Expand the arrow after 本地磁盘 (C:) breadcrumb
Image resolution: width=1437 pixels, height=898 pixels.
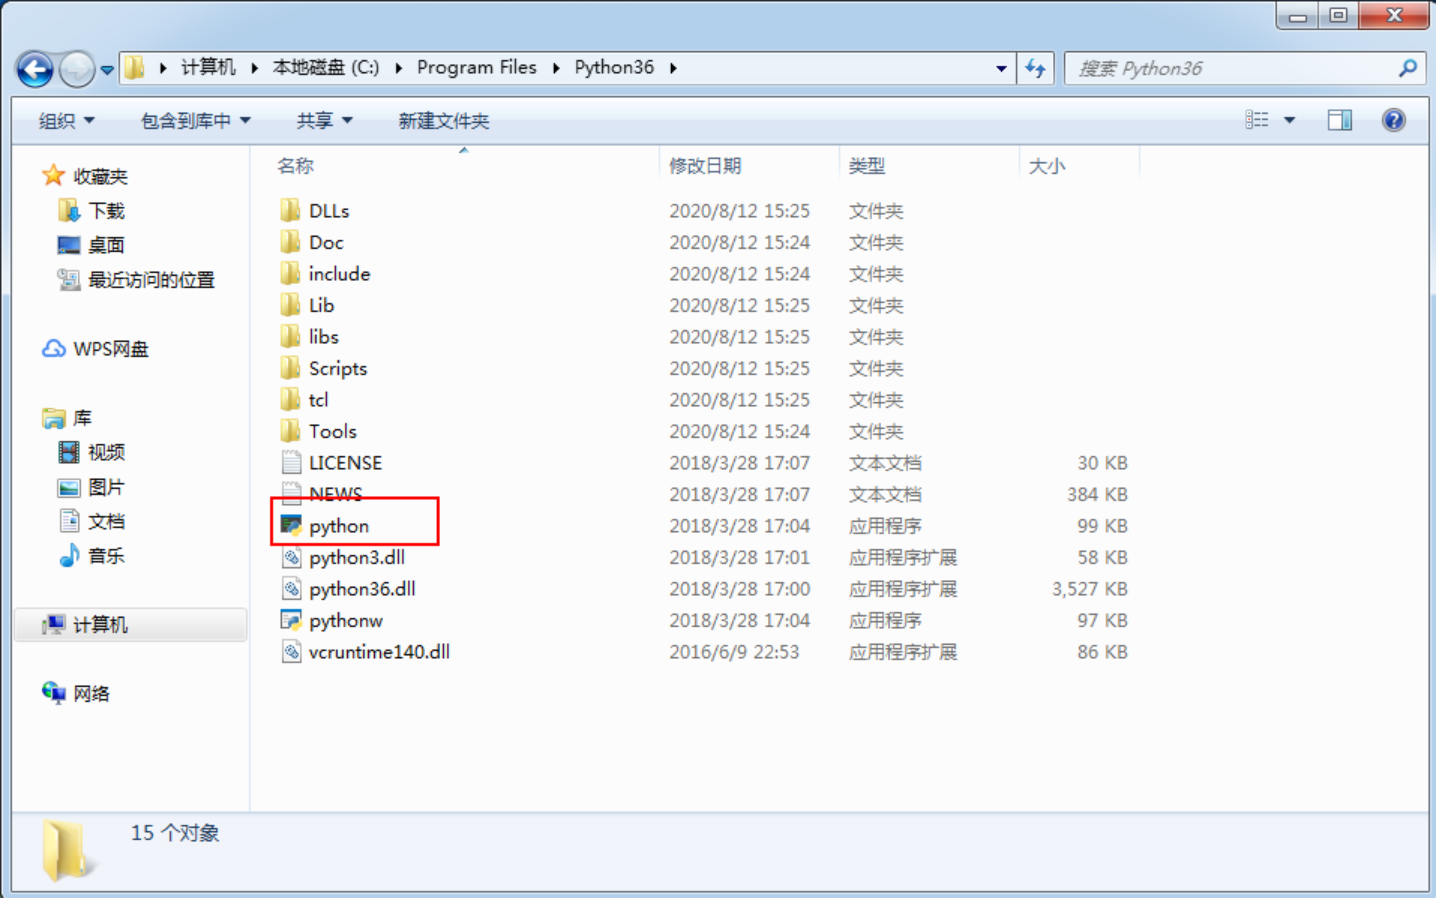(398, 68)
